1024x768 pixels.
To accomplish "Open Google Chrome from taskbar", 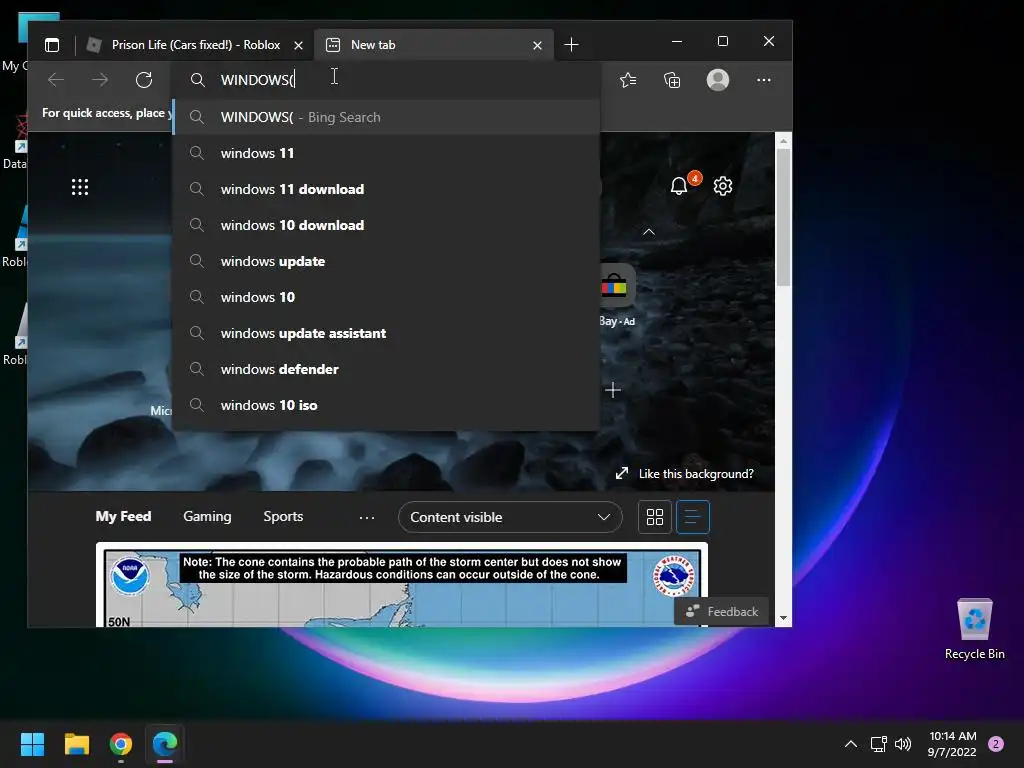I will (121, 744).
